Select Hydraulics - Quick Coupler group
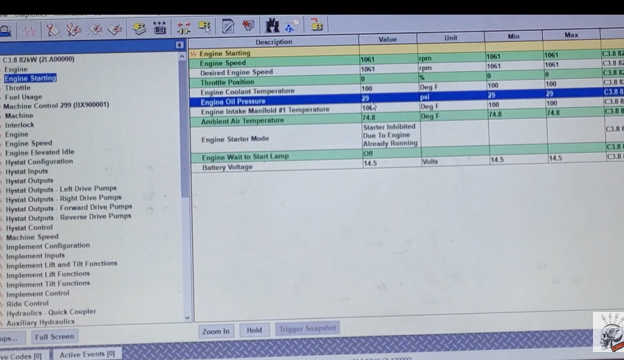 [x=51, y=313]
